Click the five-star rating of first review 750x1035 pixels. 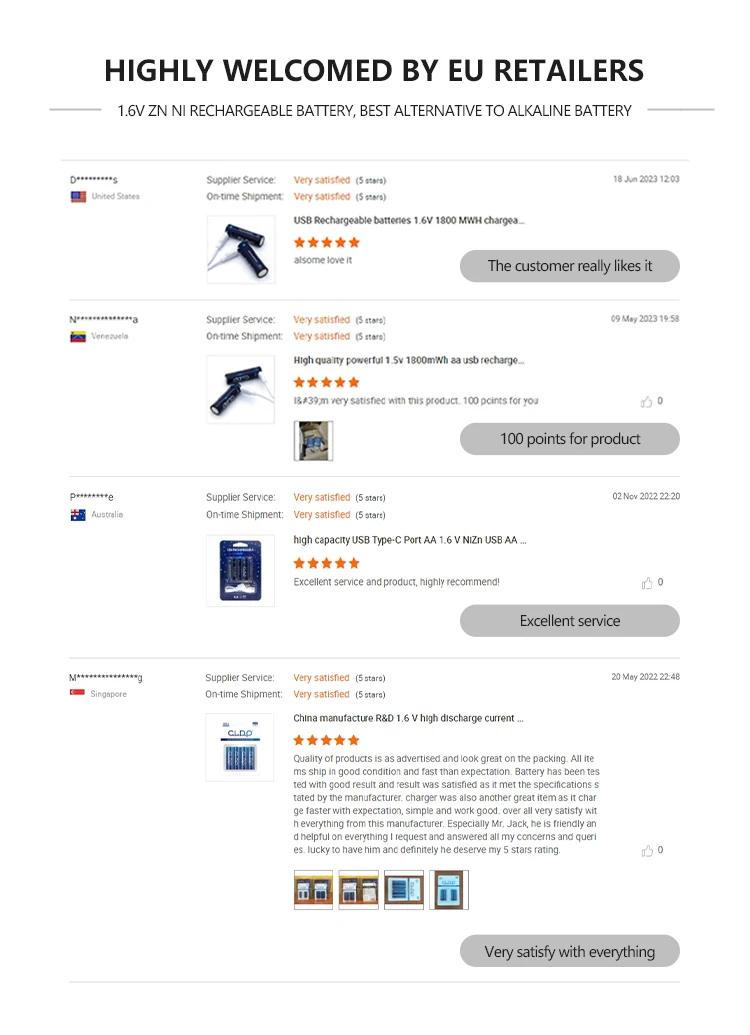click(x=327, y=242)
